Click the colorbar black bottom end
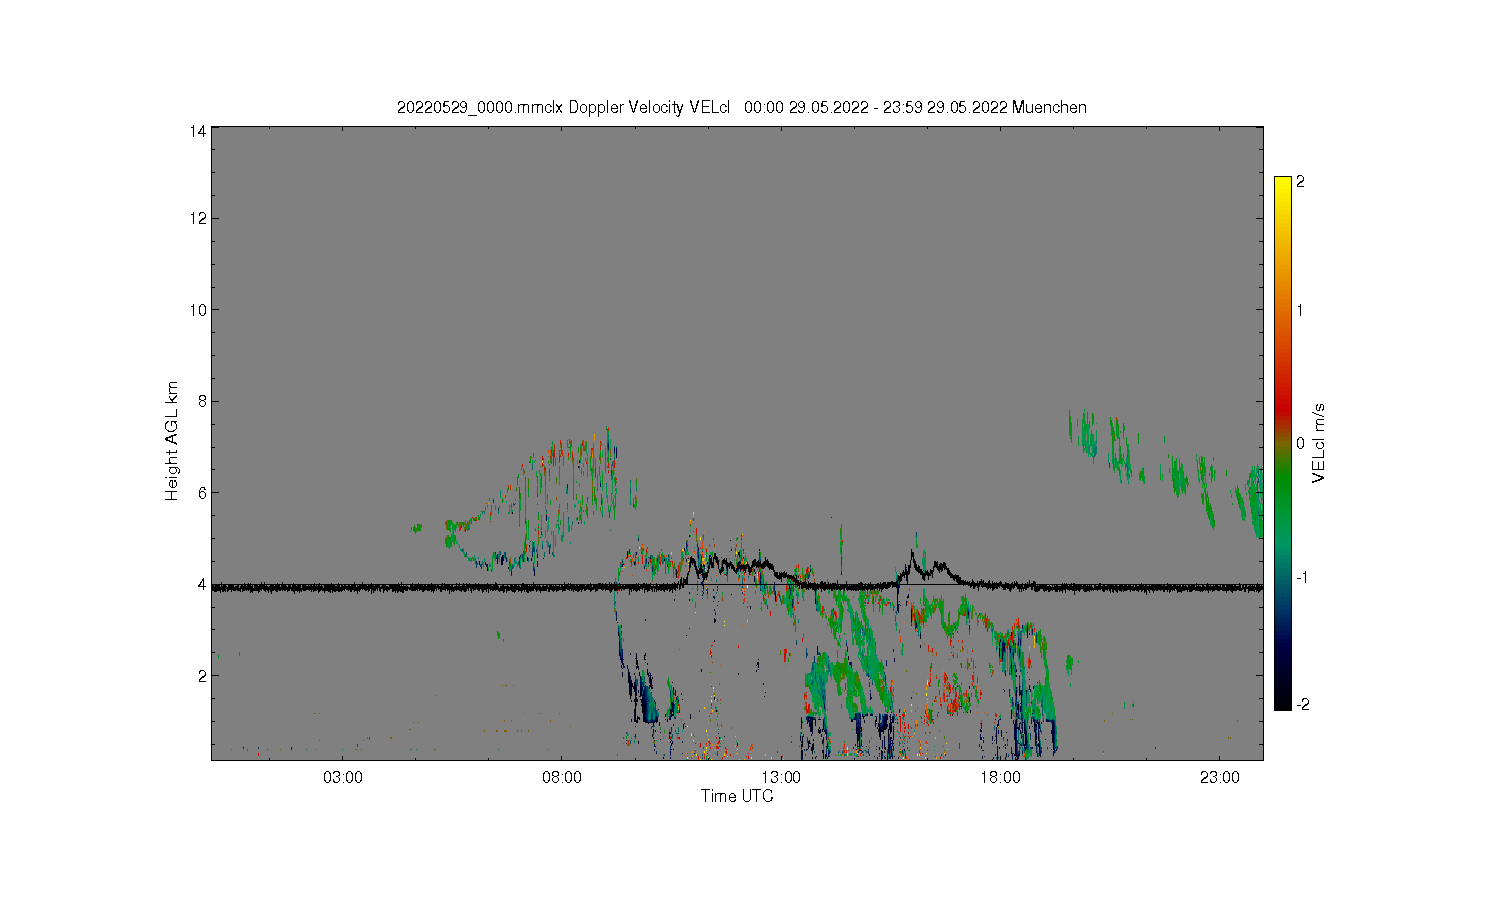This screenshot has height=900, width=1500. (1283, 704)
